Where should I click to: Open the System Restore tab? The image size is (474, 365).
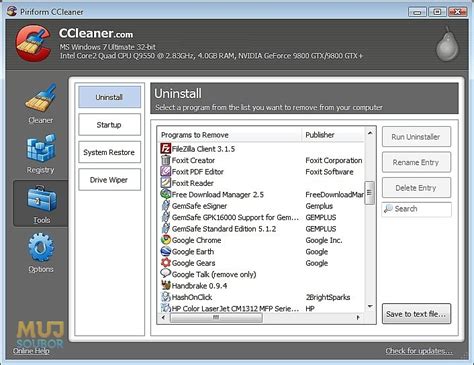(x=109, y=152)
